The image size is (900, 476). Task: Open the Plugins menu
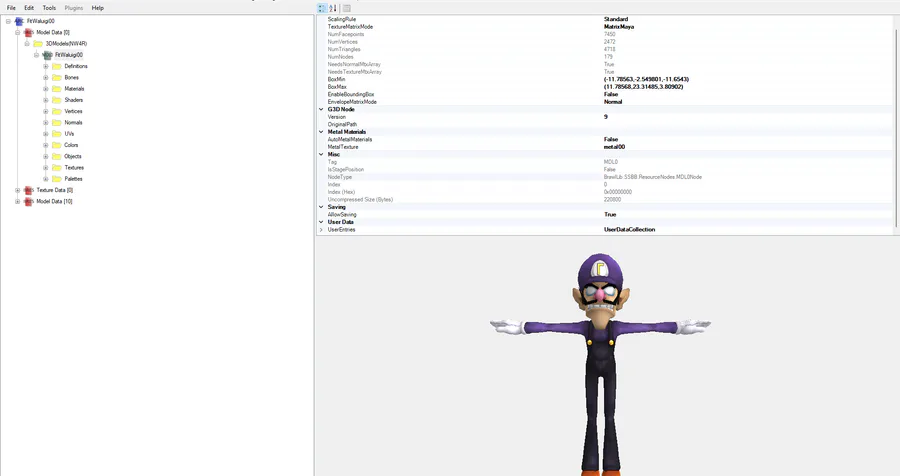(74, 8)
